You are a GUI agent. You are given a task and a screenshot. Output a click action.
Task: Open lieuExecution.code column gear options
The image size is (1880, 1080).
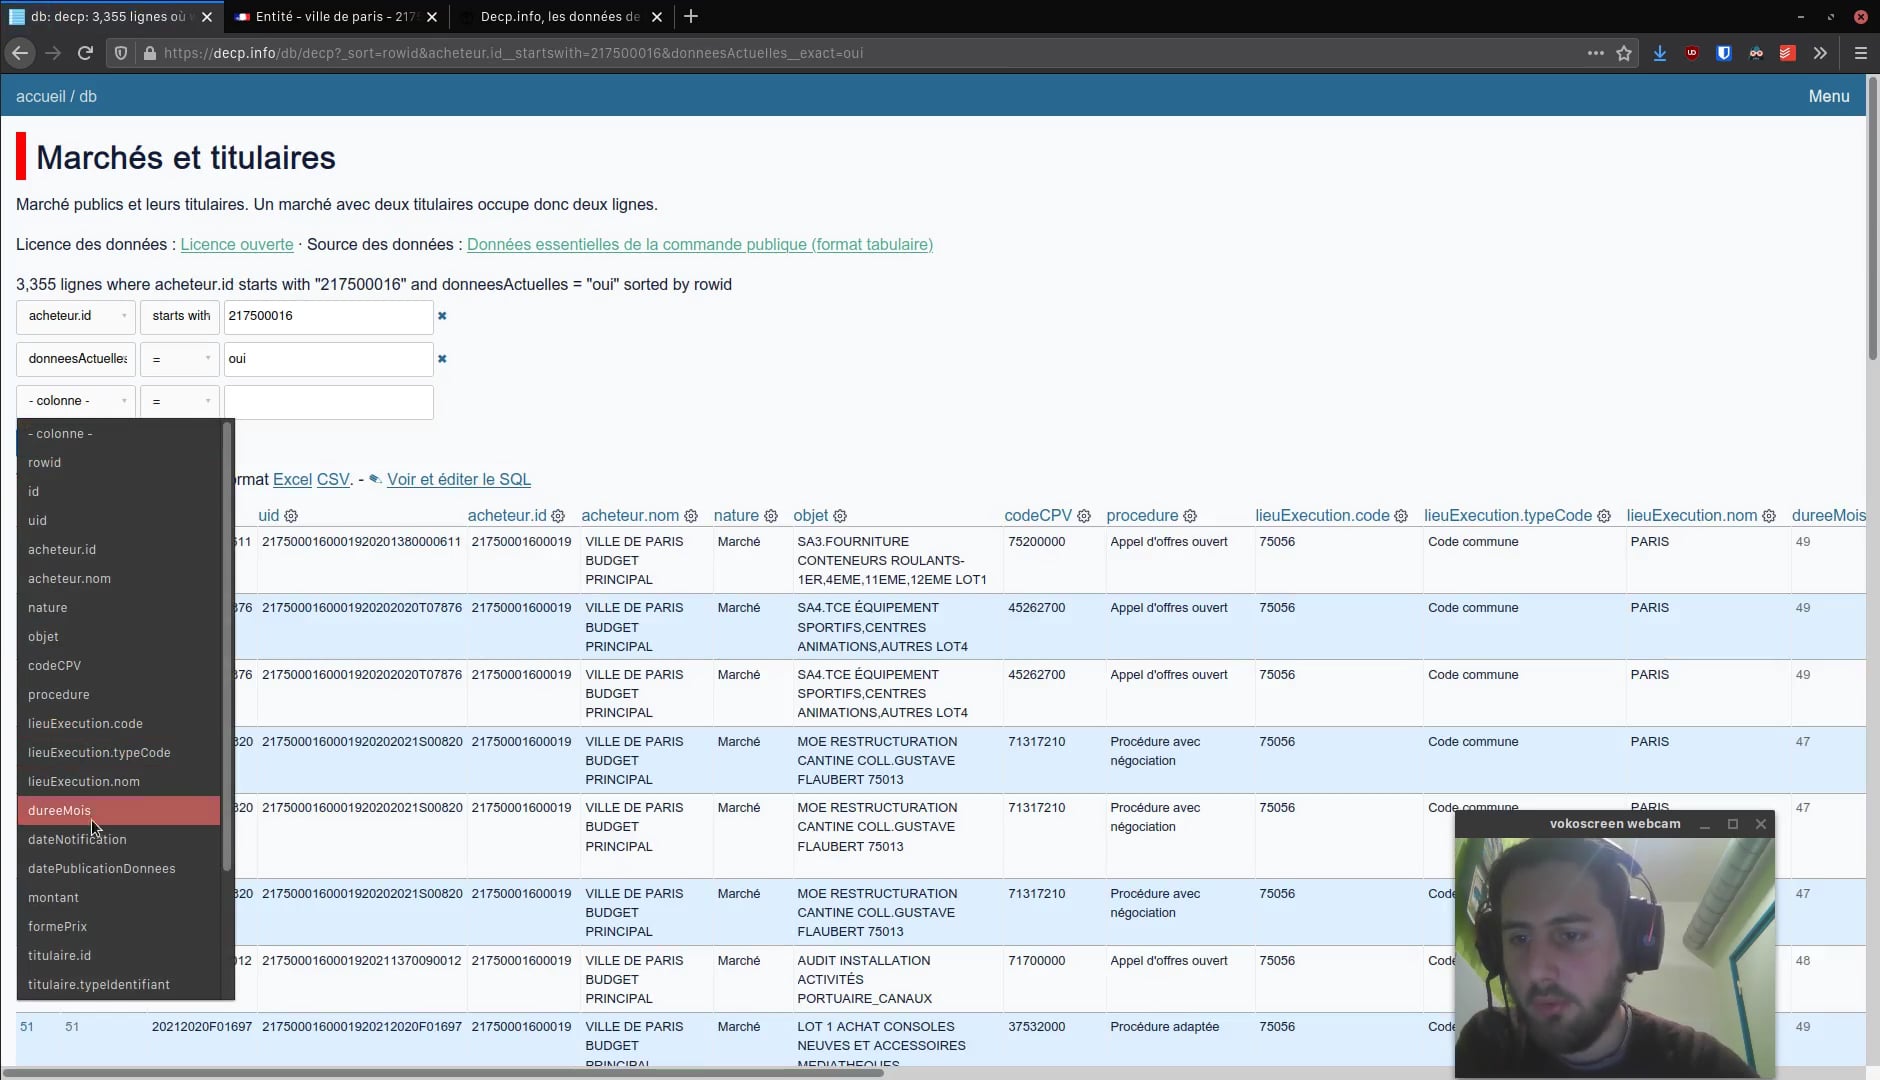[1401, 516]
